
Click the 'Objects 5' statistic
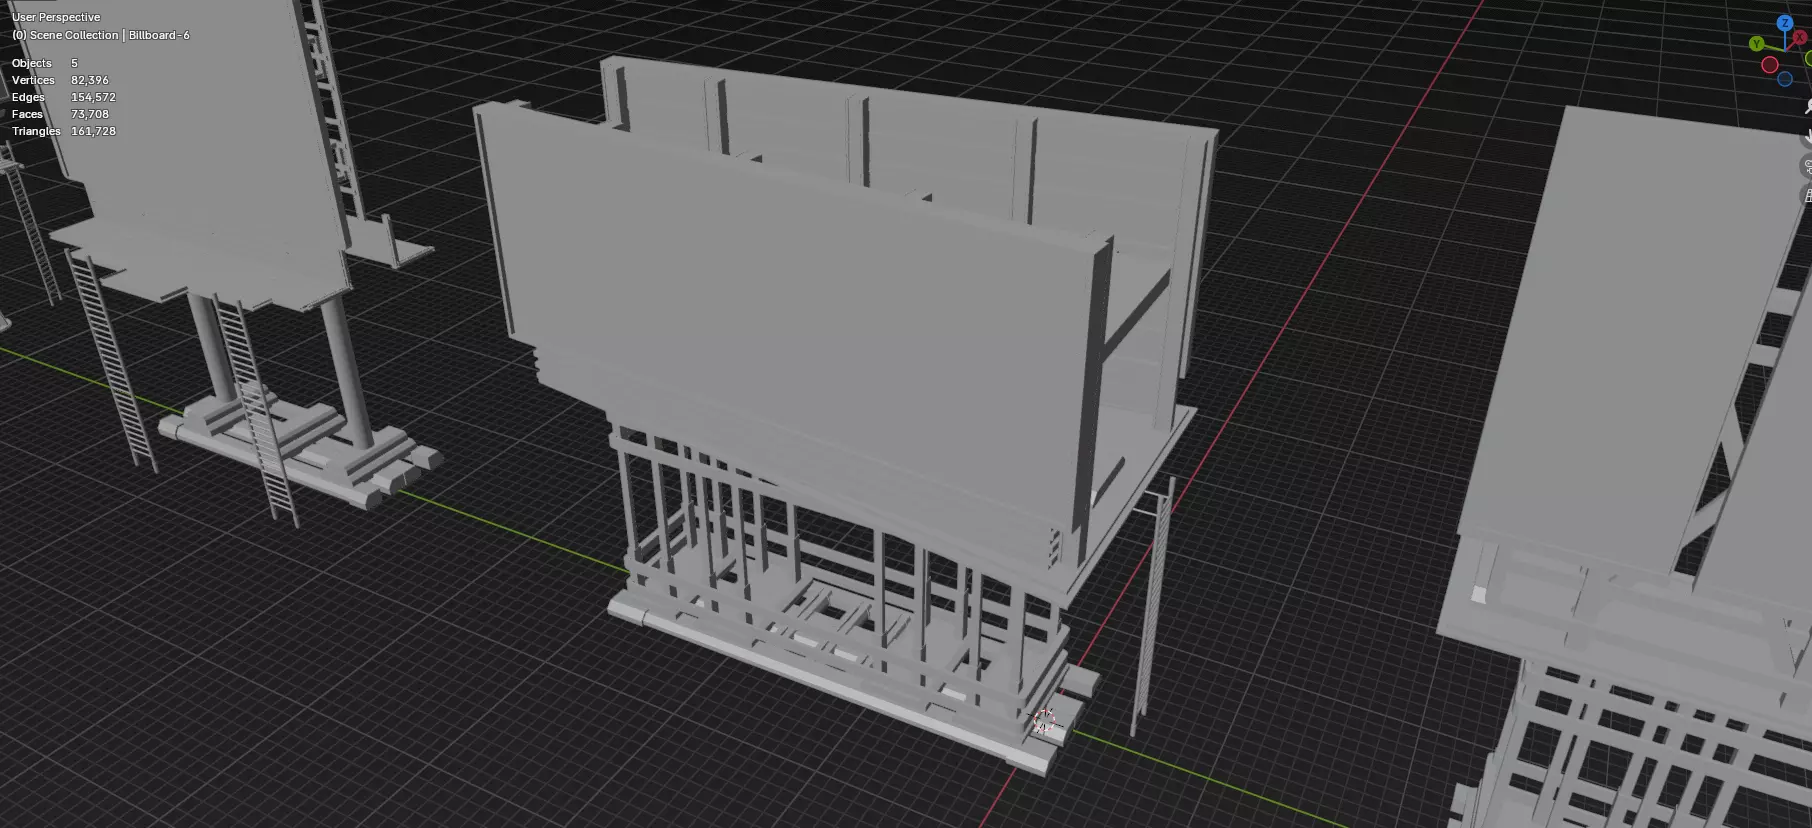(45, 63)
